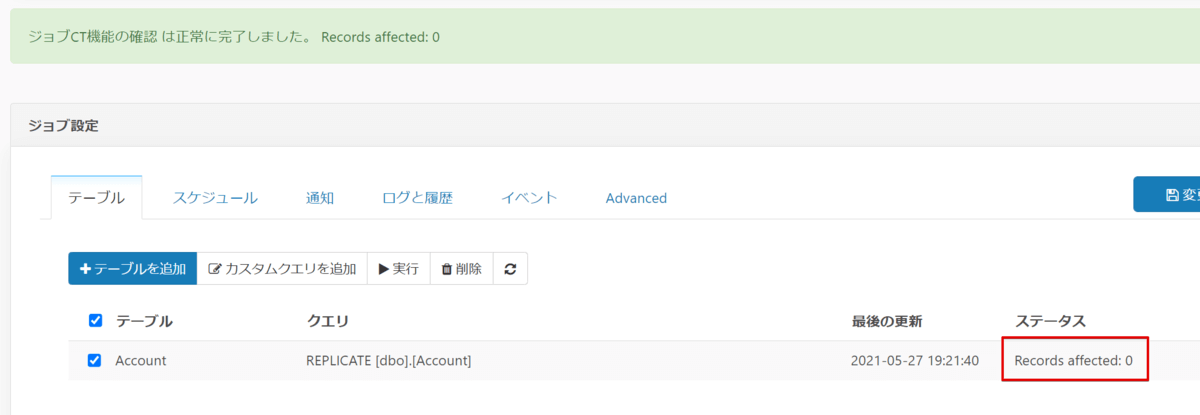
Task: Uncheck the Account row checkbox
Action: coord(95,360)
